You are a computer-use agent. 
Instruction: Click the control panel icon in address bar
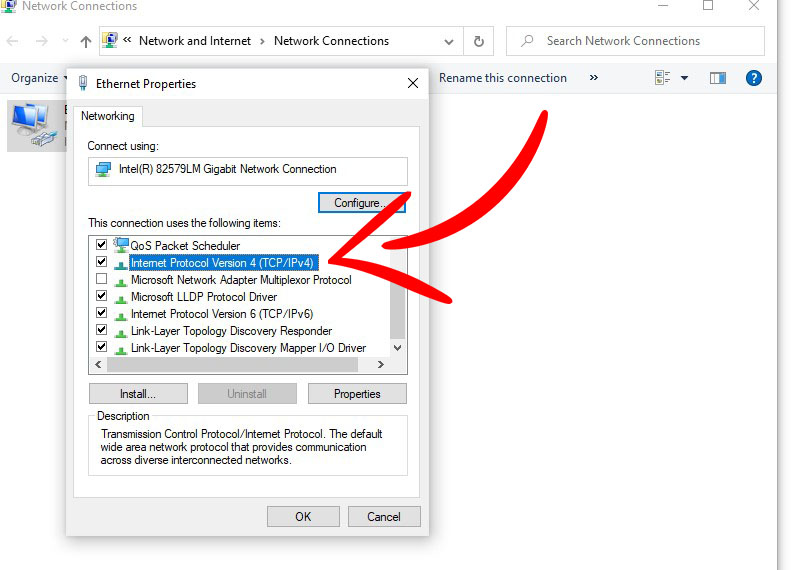click(110, 40)
